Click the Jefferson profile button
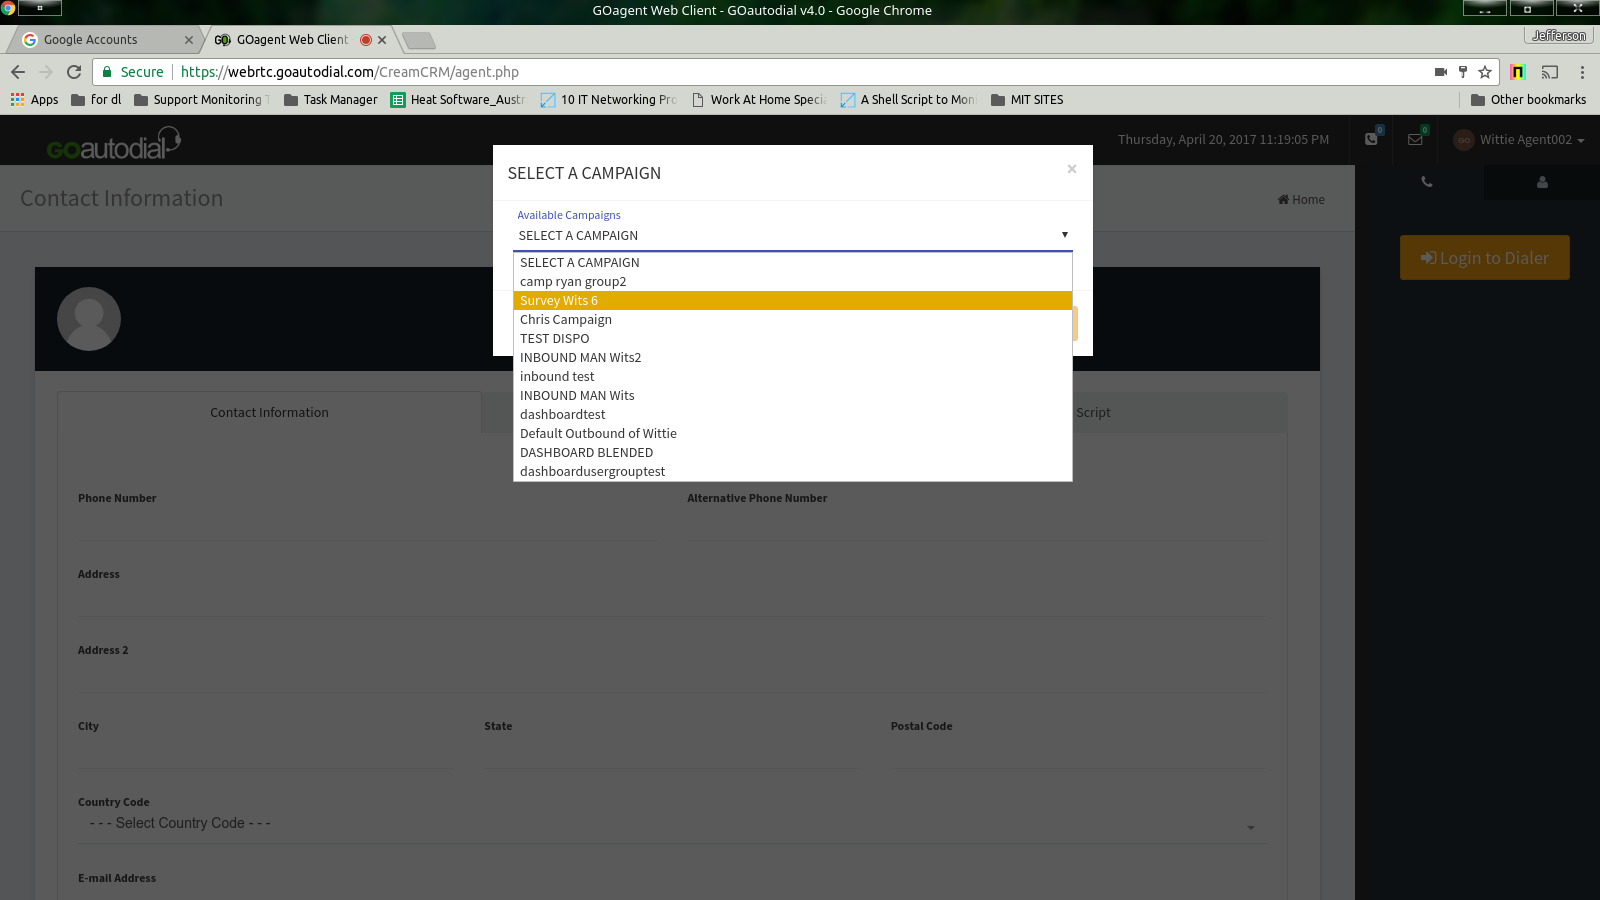 click(1558, 36)
